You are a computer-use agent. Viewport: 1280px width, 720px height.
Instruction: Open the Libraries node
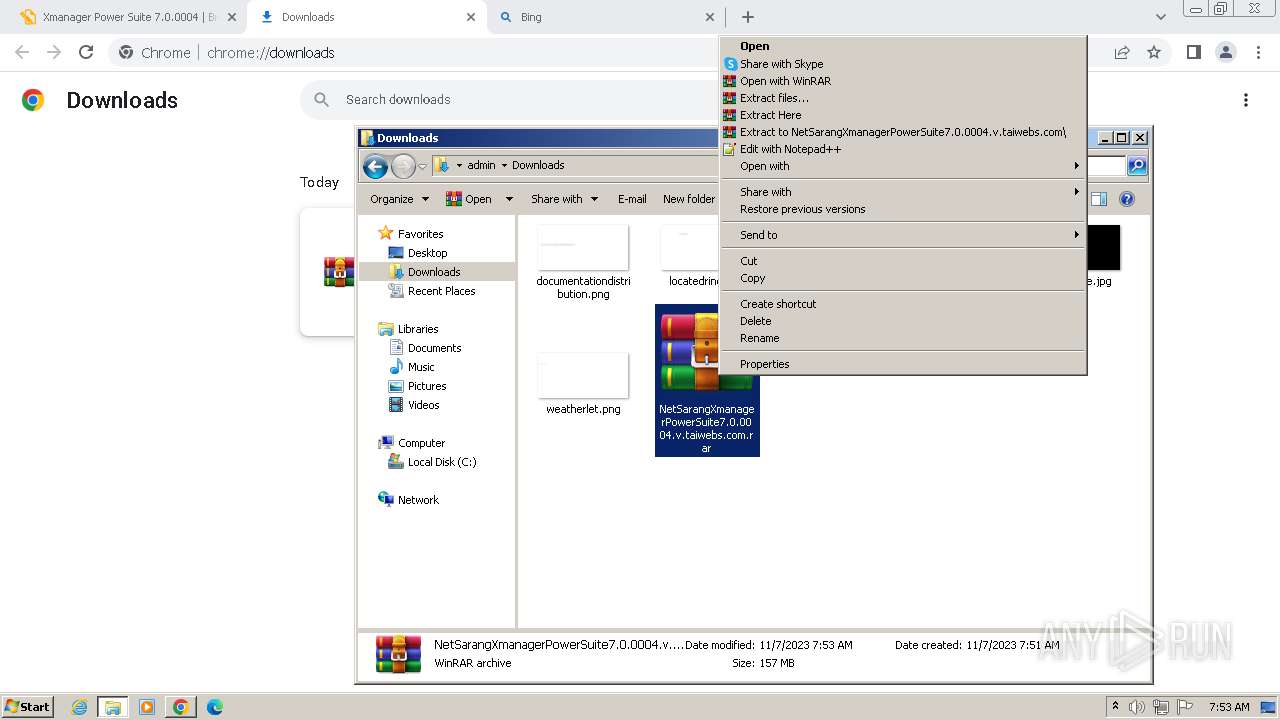(x=417, y=329)
